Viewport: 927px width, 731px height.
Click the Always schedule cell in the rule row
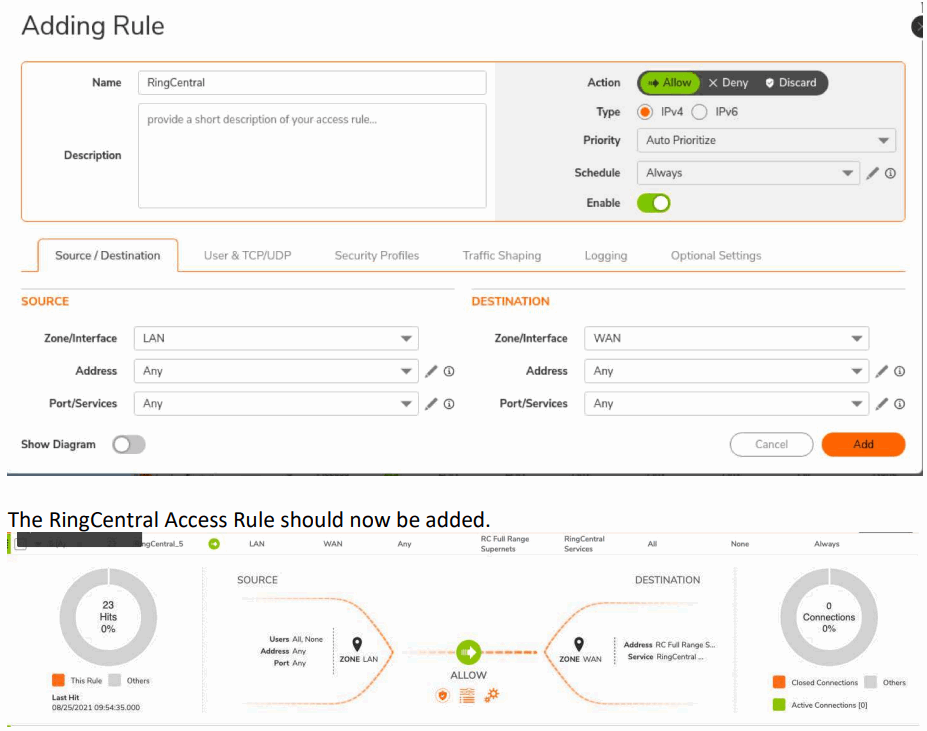pos(826,544)
